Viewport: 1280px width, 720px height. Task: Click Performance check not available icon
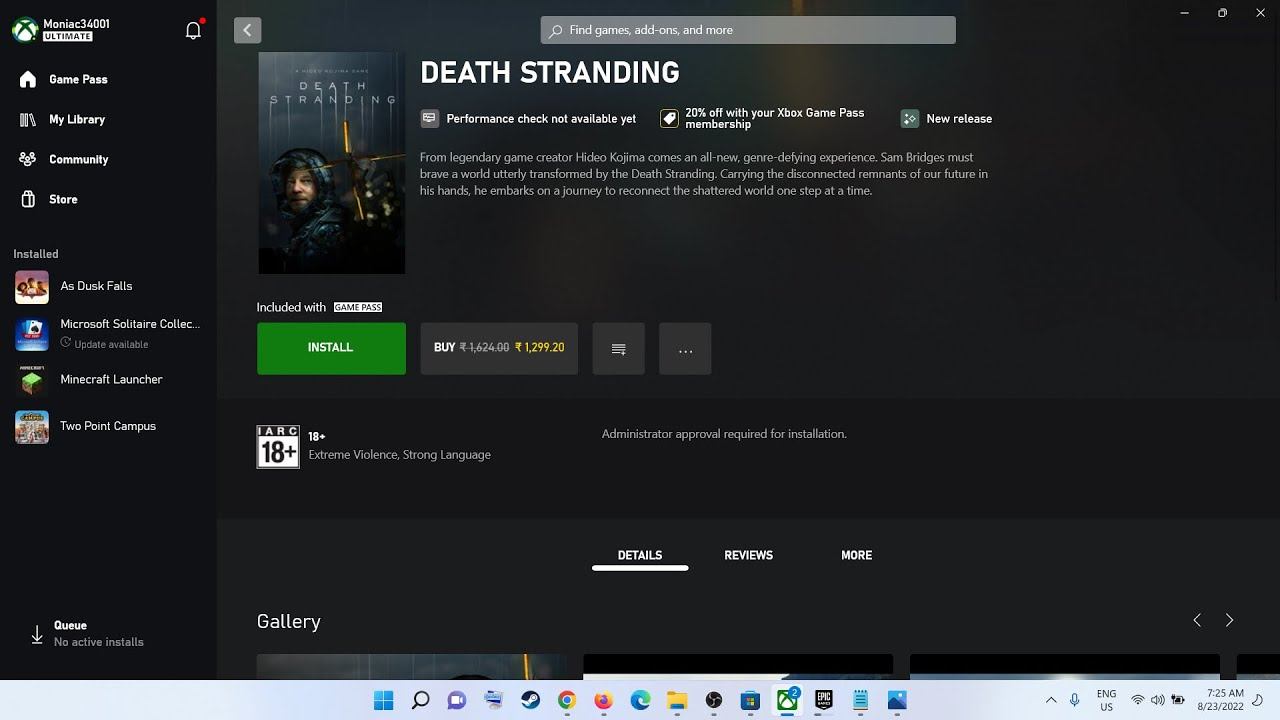(429, 118)
